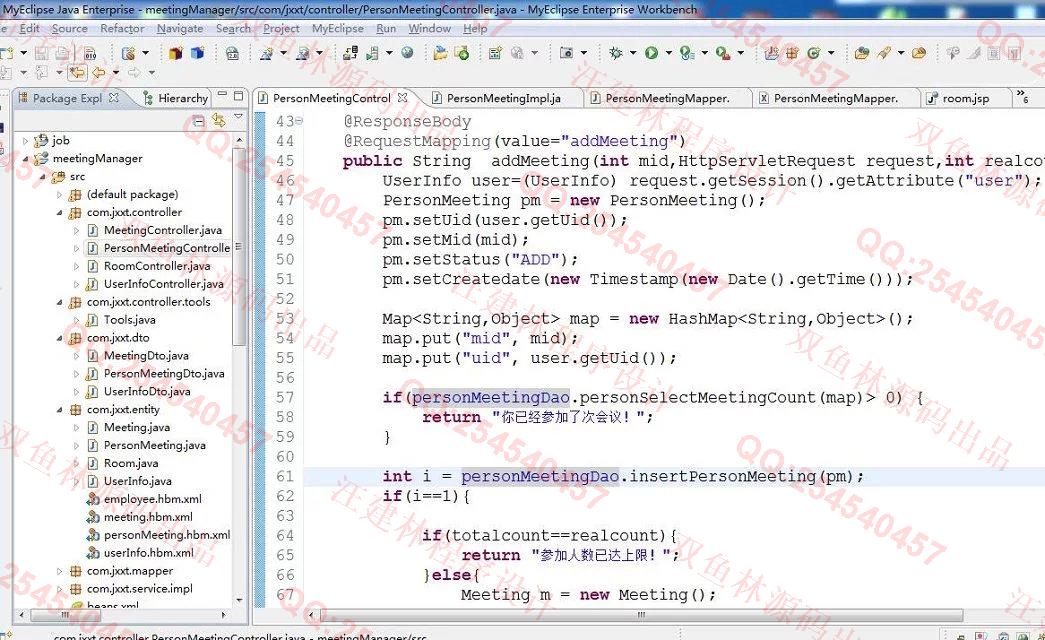Image resolution: width=1045 pixels, height=640 pixels.
Task: Open Package Explorer view menu triangle
Action: pos(239,117)
